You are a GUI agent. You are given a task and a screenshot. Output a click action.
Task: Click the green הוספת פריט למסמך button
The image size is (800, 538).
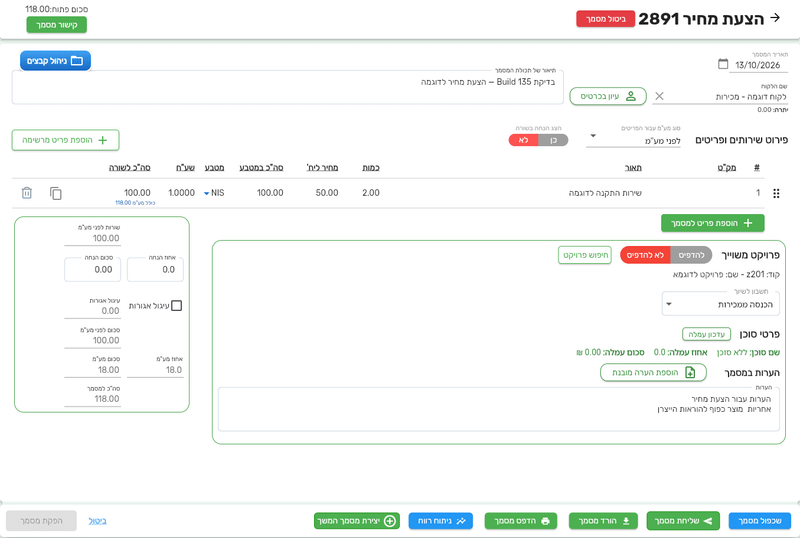pyautogui.click(x=712, y=223)
